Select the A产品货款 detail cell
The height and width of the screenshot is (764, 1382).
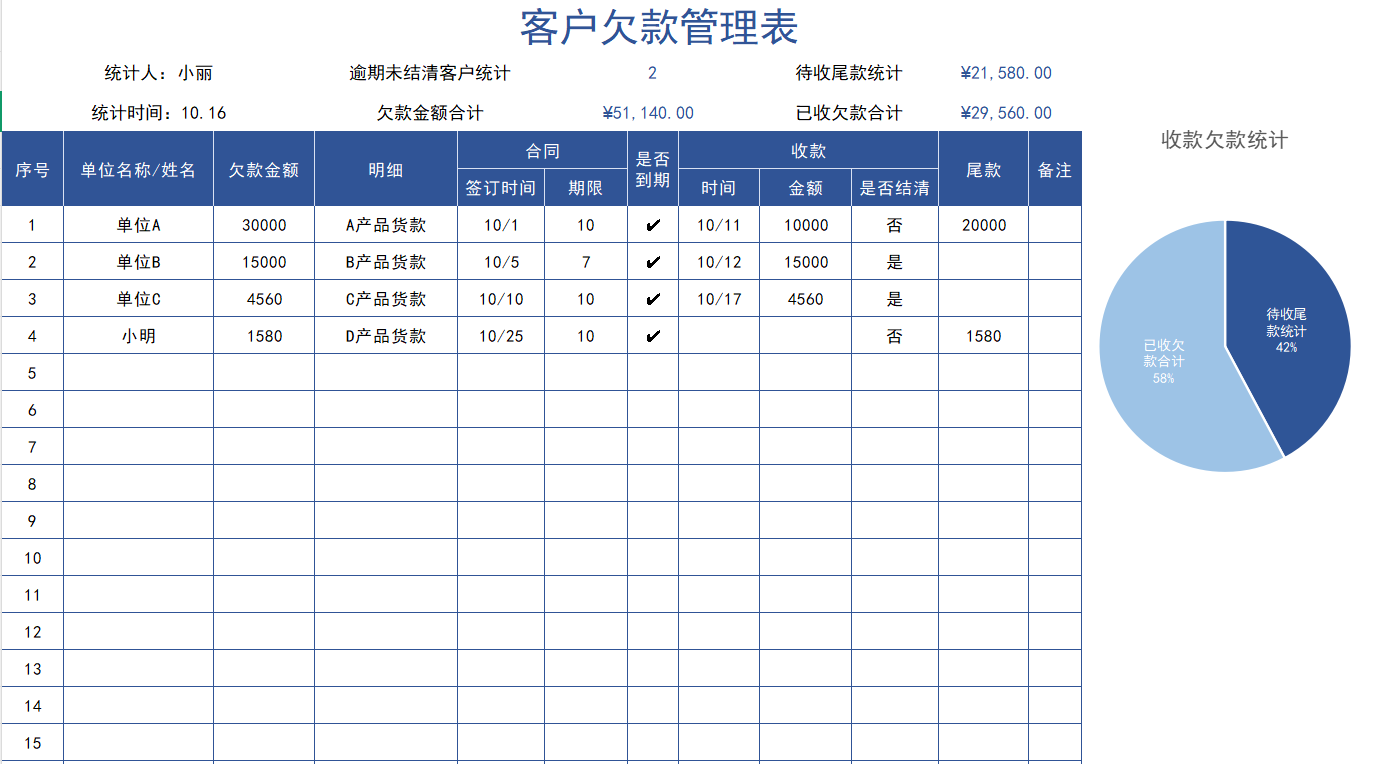386,225
